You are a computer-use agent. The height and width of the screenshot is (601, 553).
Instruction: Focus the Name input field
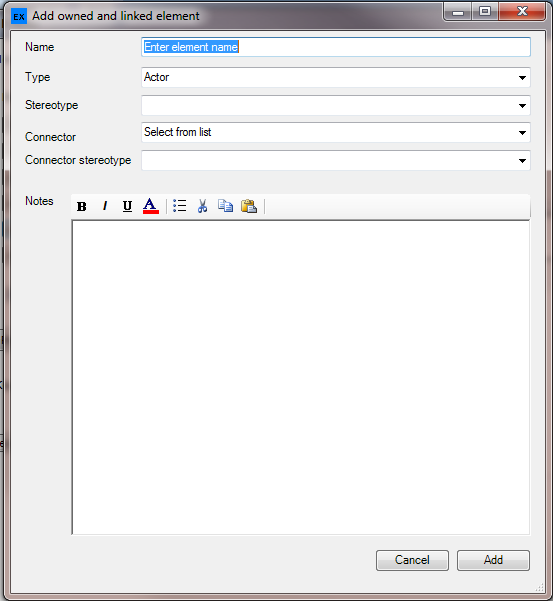coord(336,47)
